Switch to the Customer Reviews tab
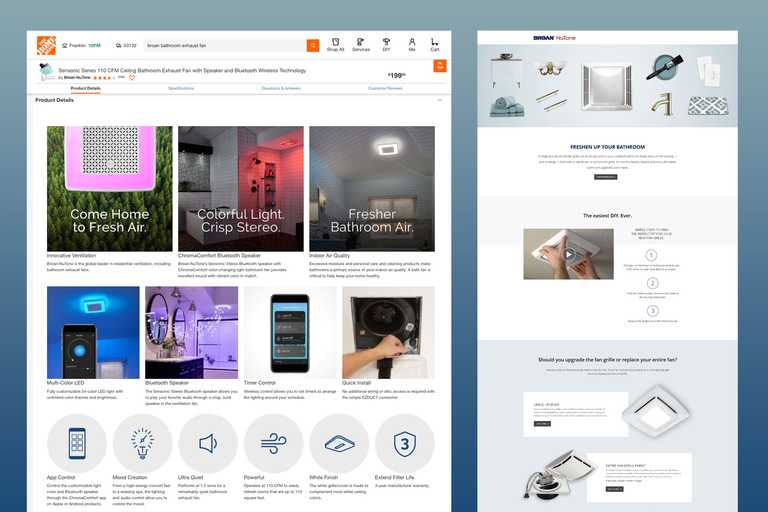This screenshot has height=512, width=768. coord(385,89)
